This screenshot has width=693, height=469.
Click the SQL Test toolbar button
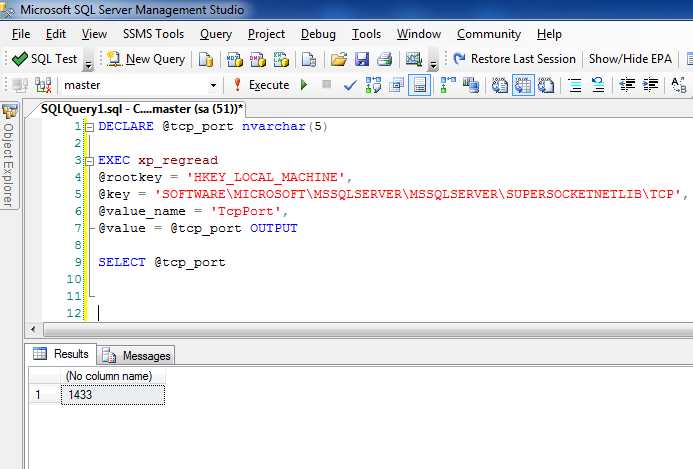(x=45, y=59)
